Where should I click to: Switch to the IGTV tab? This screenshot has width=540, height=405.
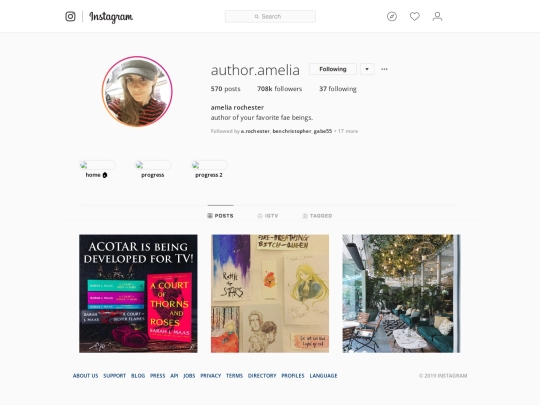coord(268,216)
